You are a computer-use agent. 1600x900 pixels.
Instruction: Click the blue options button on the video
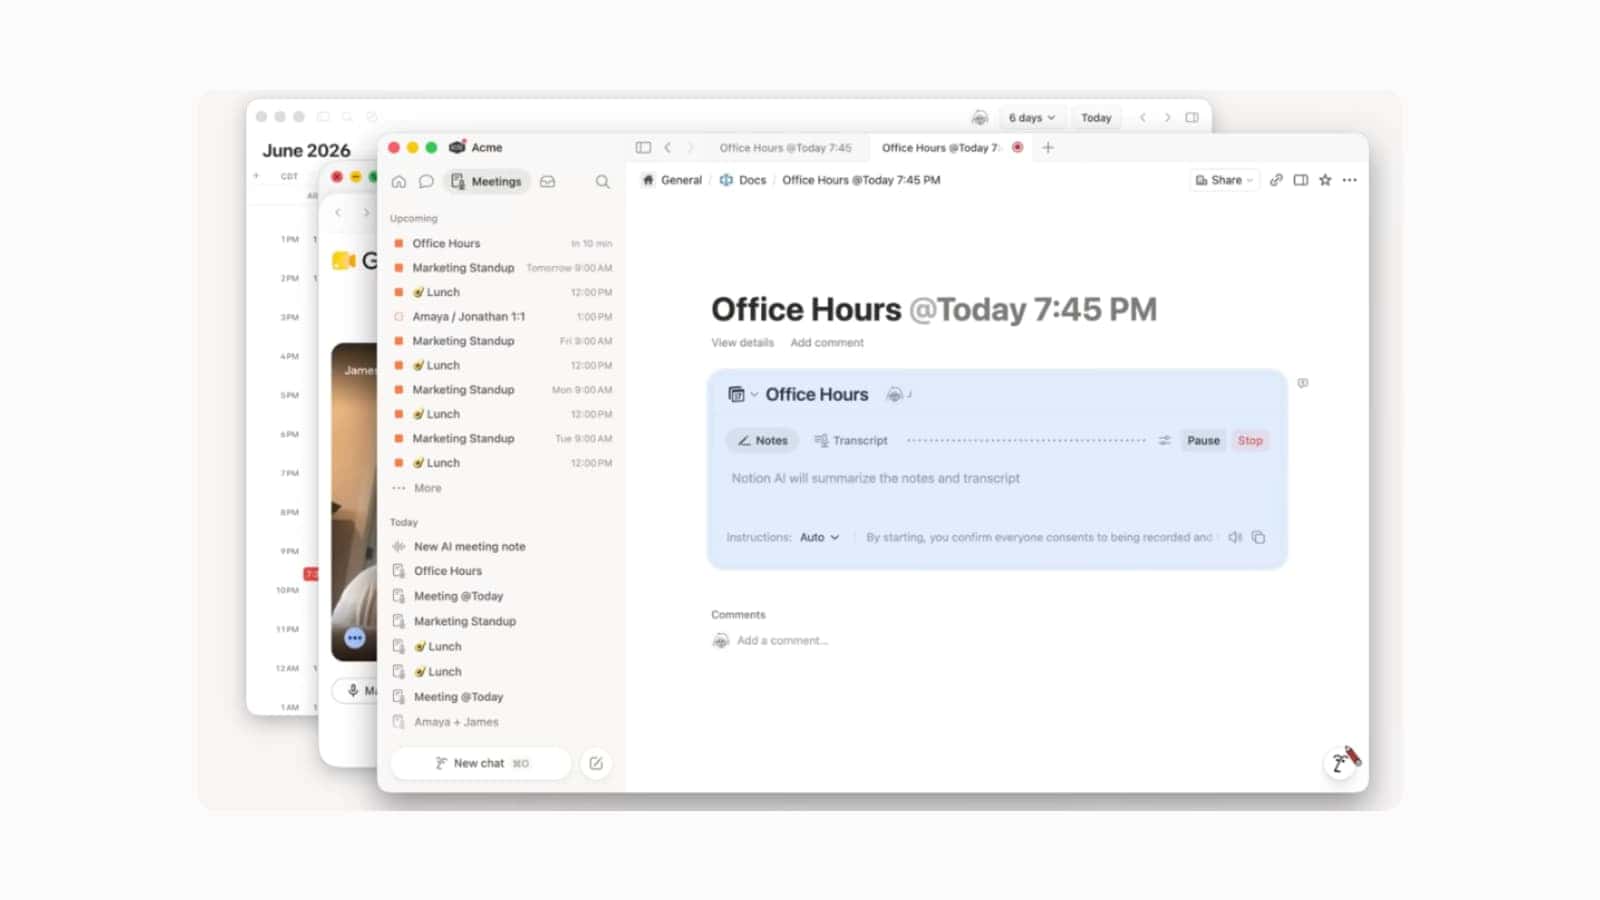pyautogui.click(x=355, y=637)
